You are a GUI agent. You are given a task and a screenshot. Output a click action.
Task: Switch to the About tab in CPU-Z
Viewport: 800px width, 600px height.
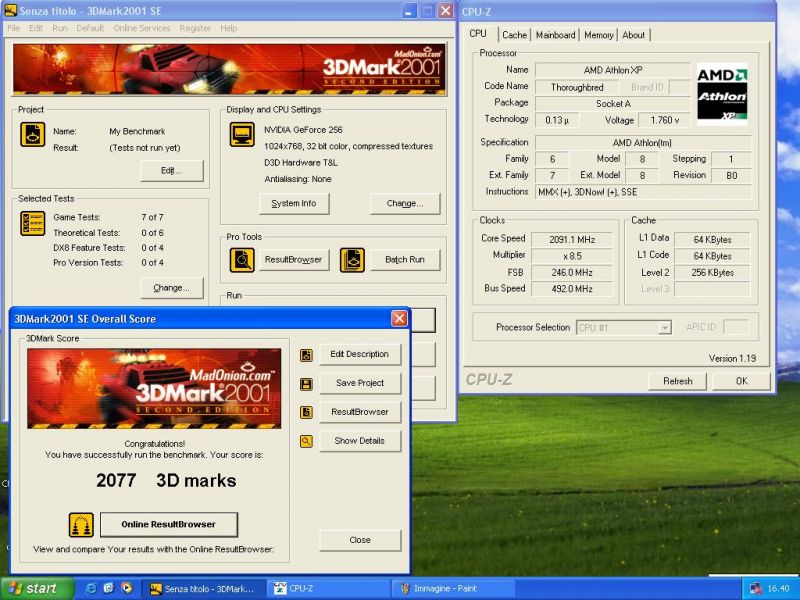click(633, 35)
